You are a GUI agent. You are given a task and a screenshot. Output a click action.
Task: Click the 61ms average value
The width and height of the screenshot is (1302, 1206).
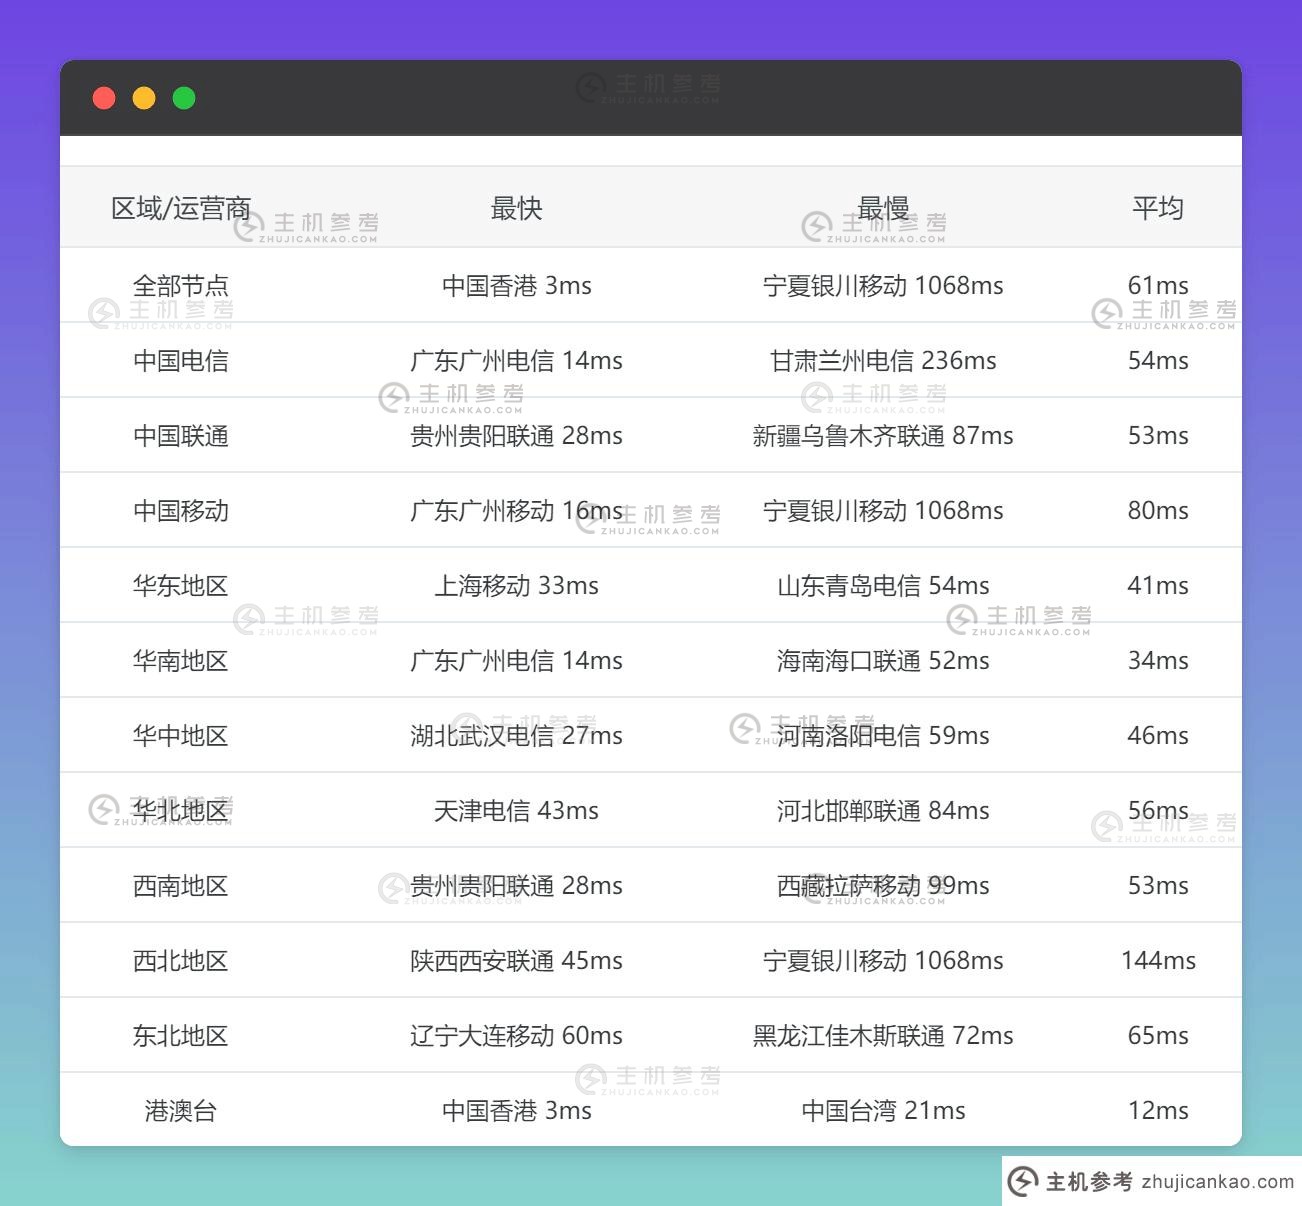tap(1158, 286)
